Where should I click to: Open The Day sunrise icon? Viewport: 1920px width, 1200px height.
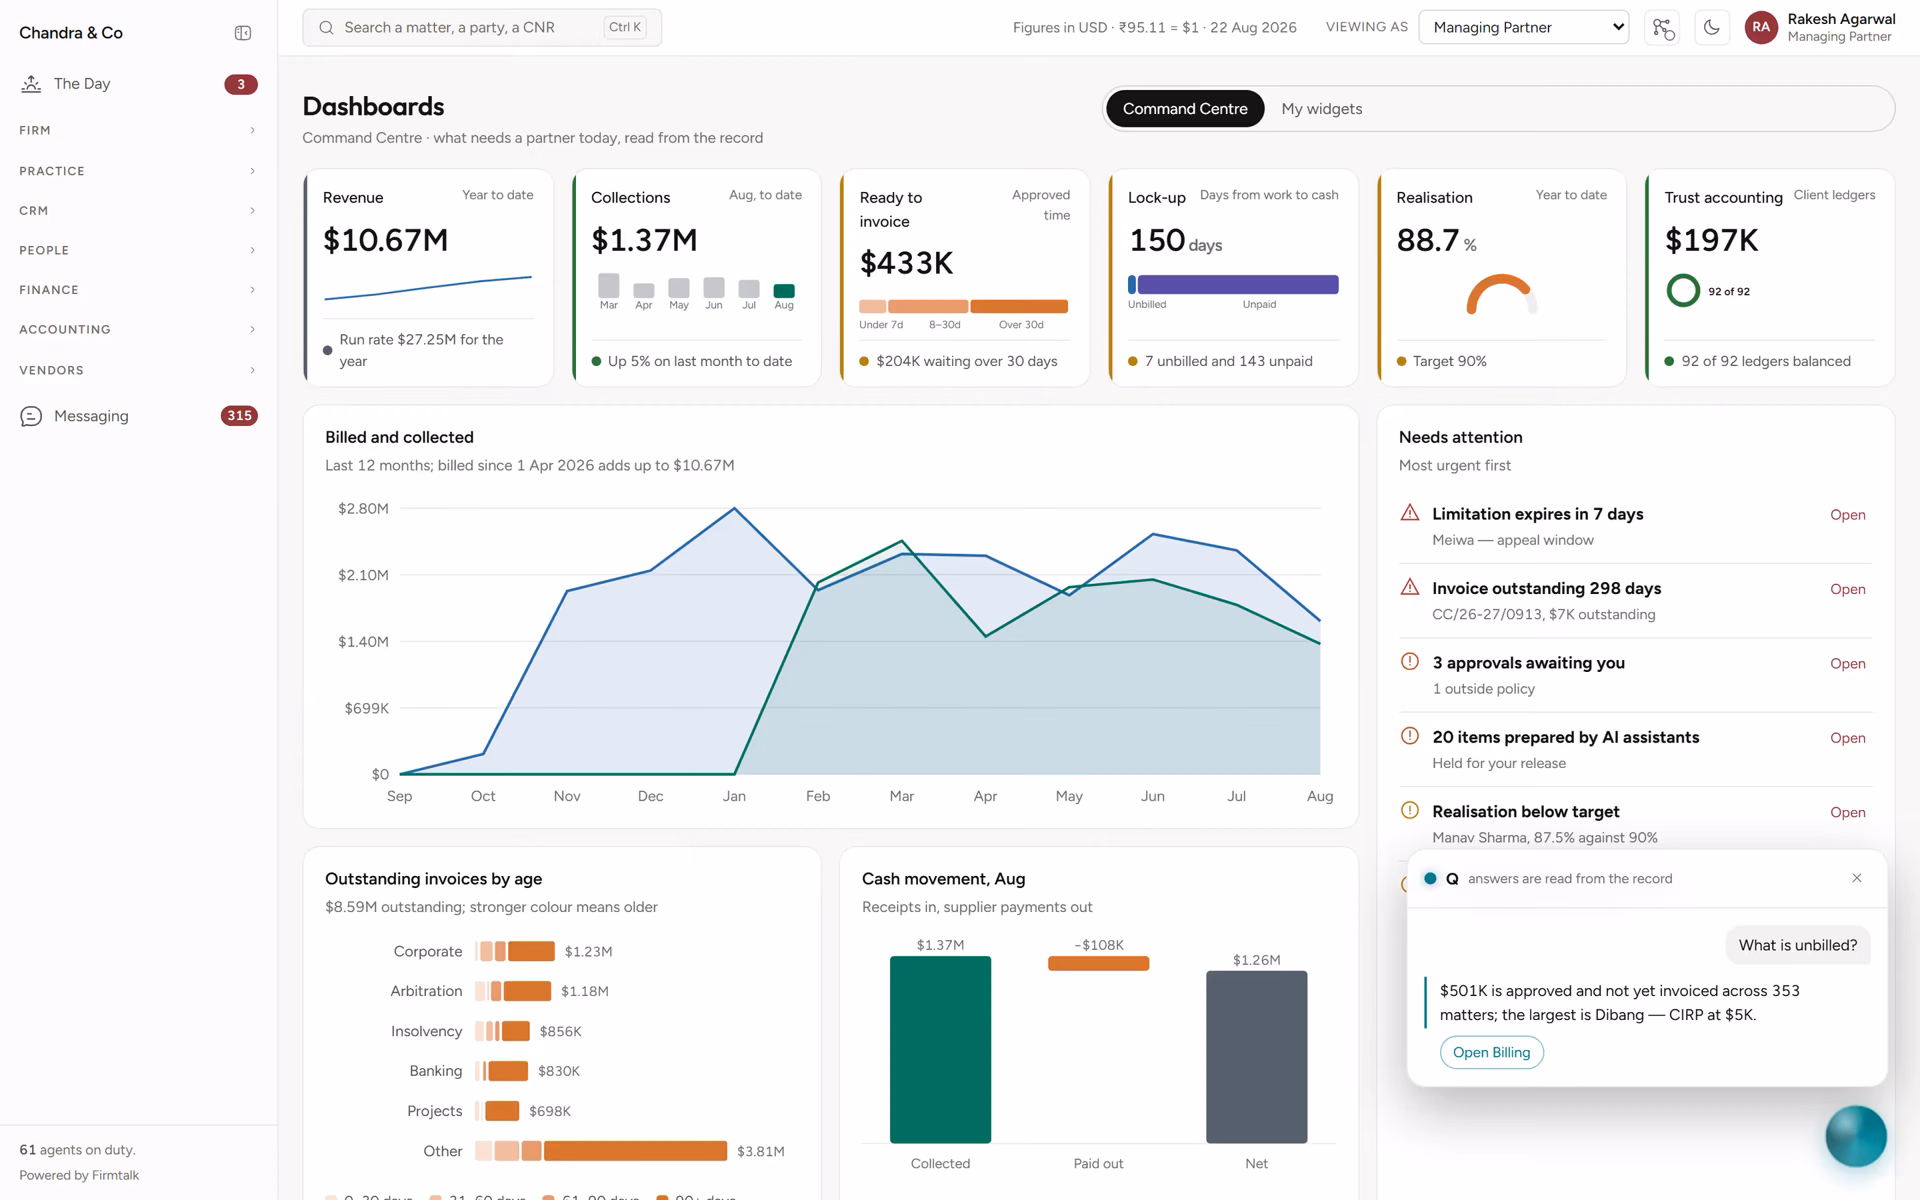31,84
